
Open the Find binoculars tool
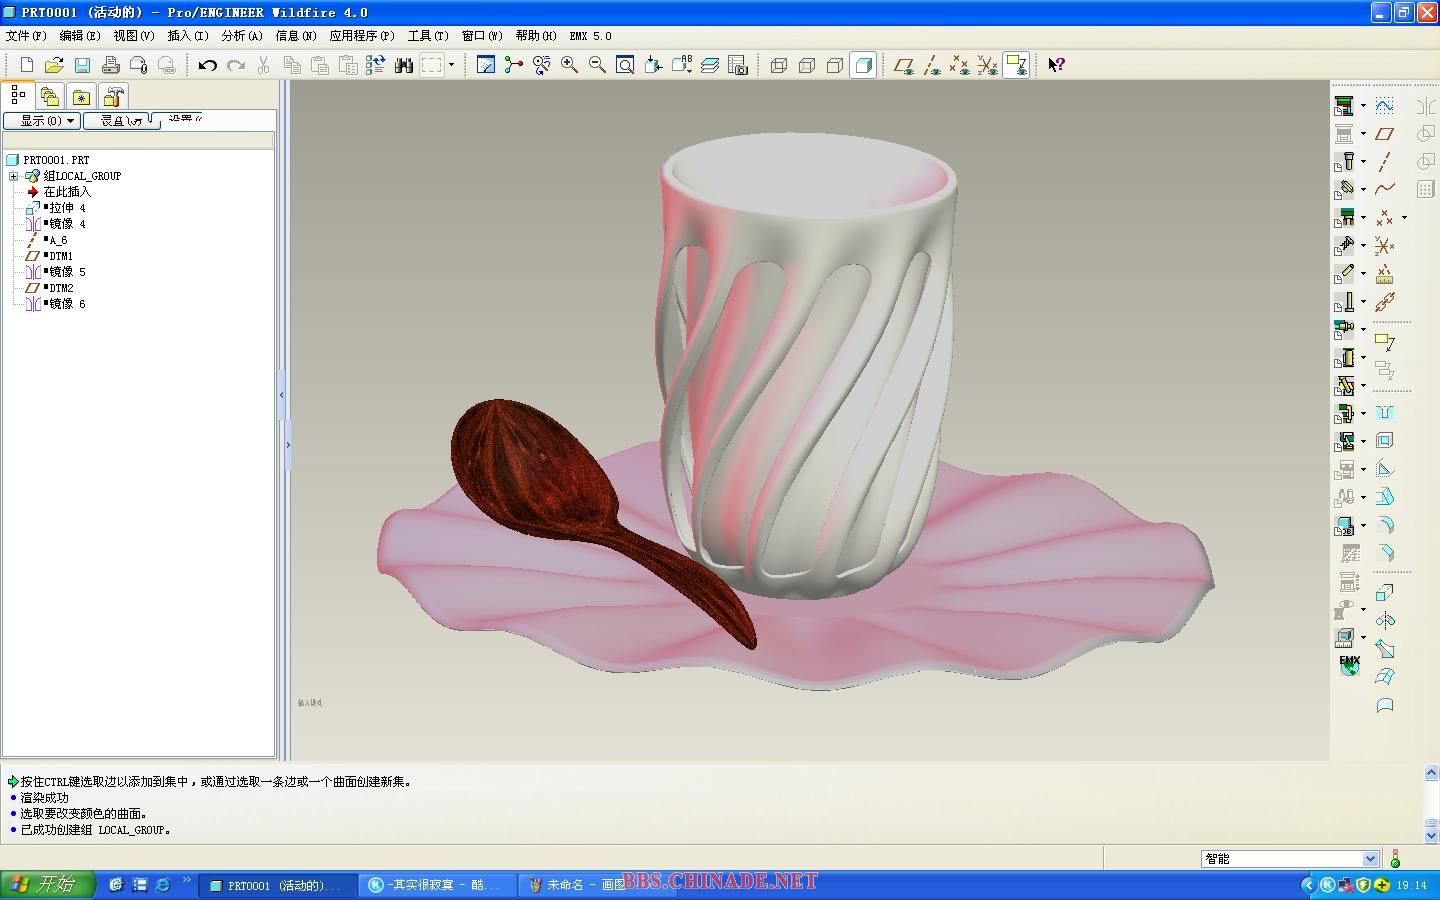pos(403,65)
